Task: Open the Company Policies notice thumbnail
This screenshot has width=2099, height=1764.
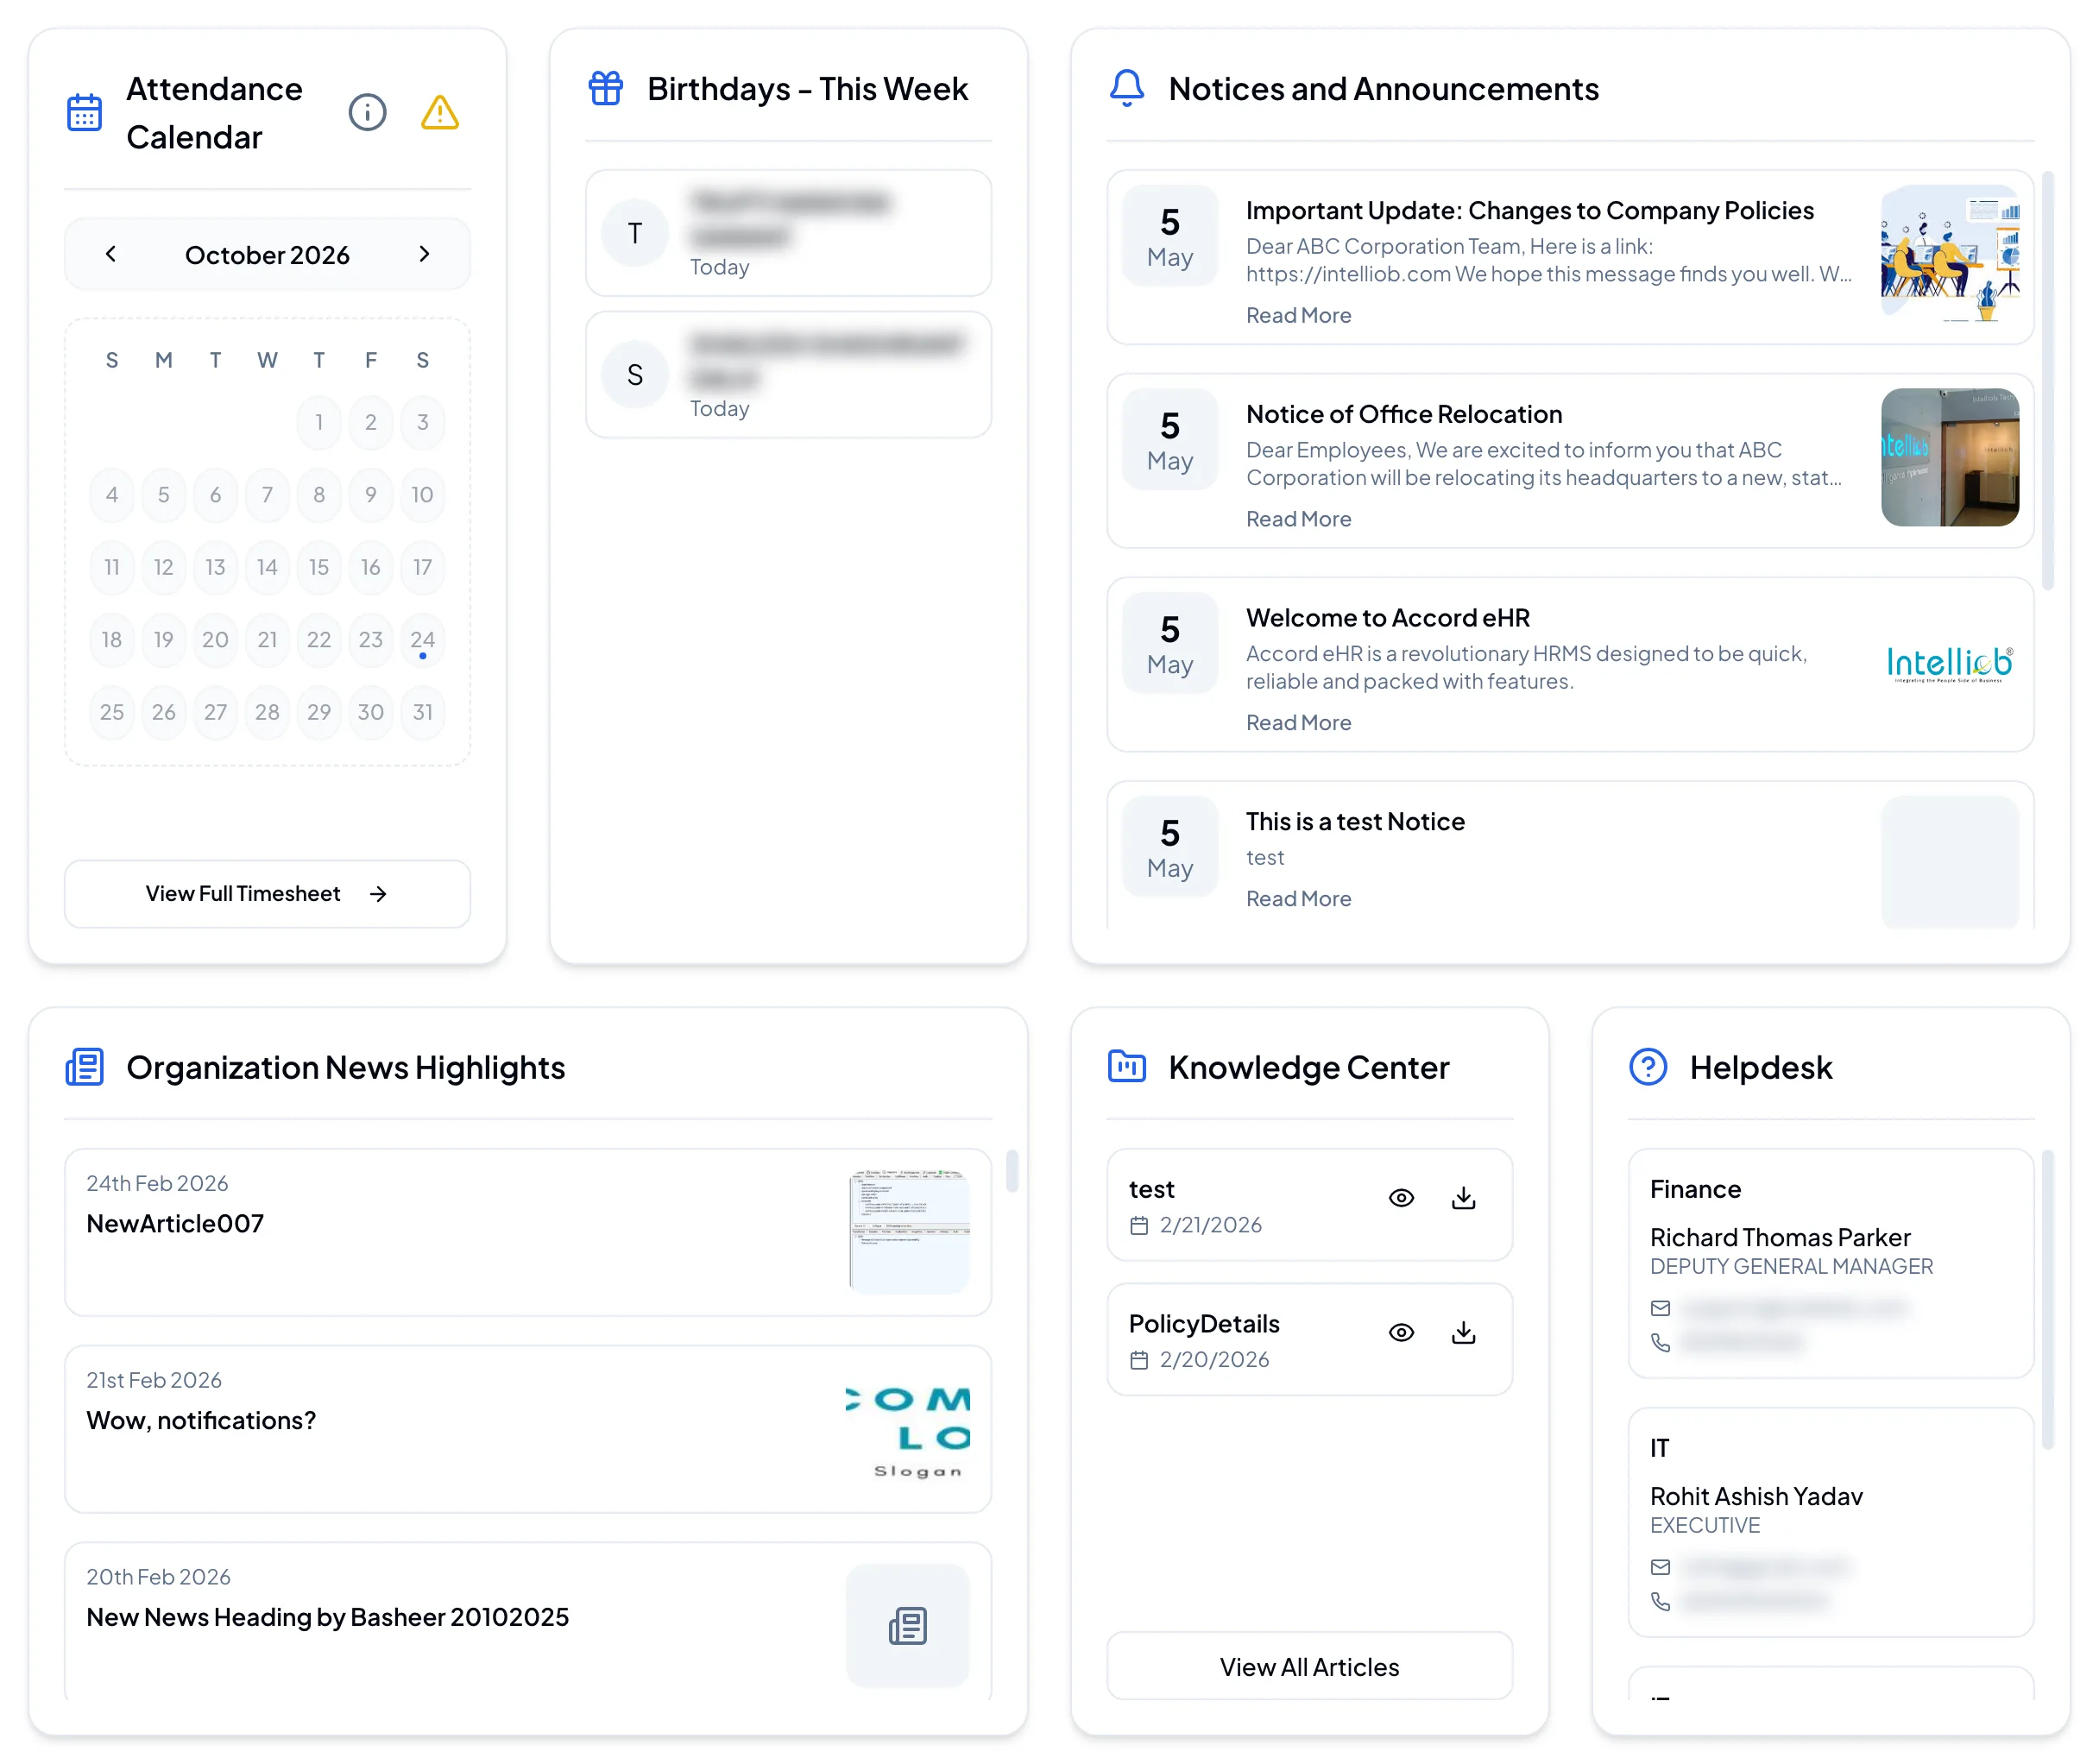Action: (1950, 254)
